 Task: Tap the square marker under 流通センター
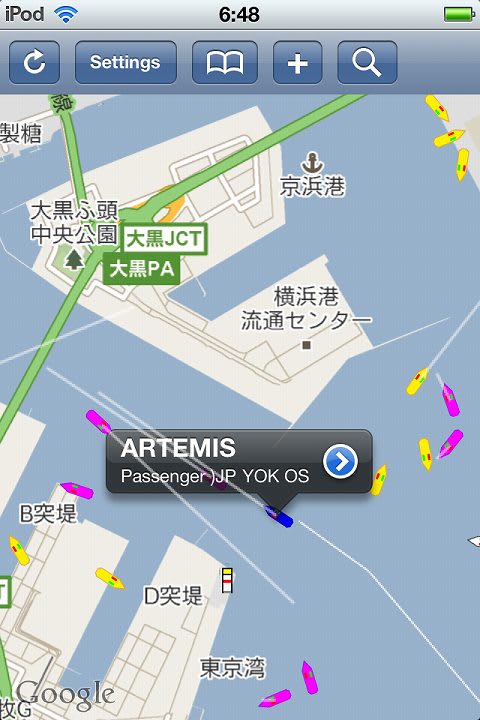click(307, 345)
